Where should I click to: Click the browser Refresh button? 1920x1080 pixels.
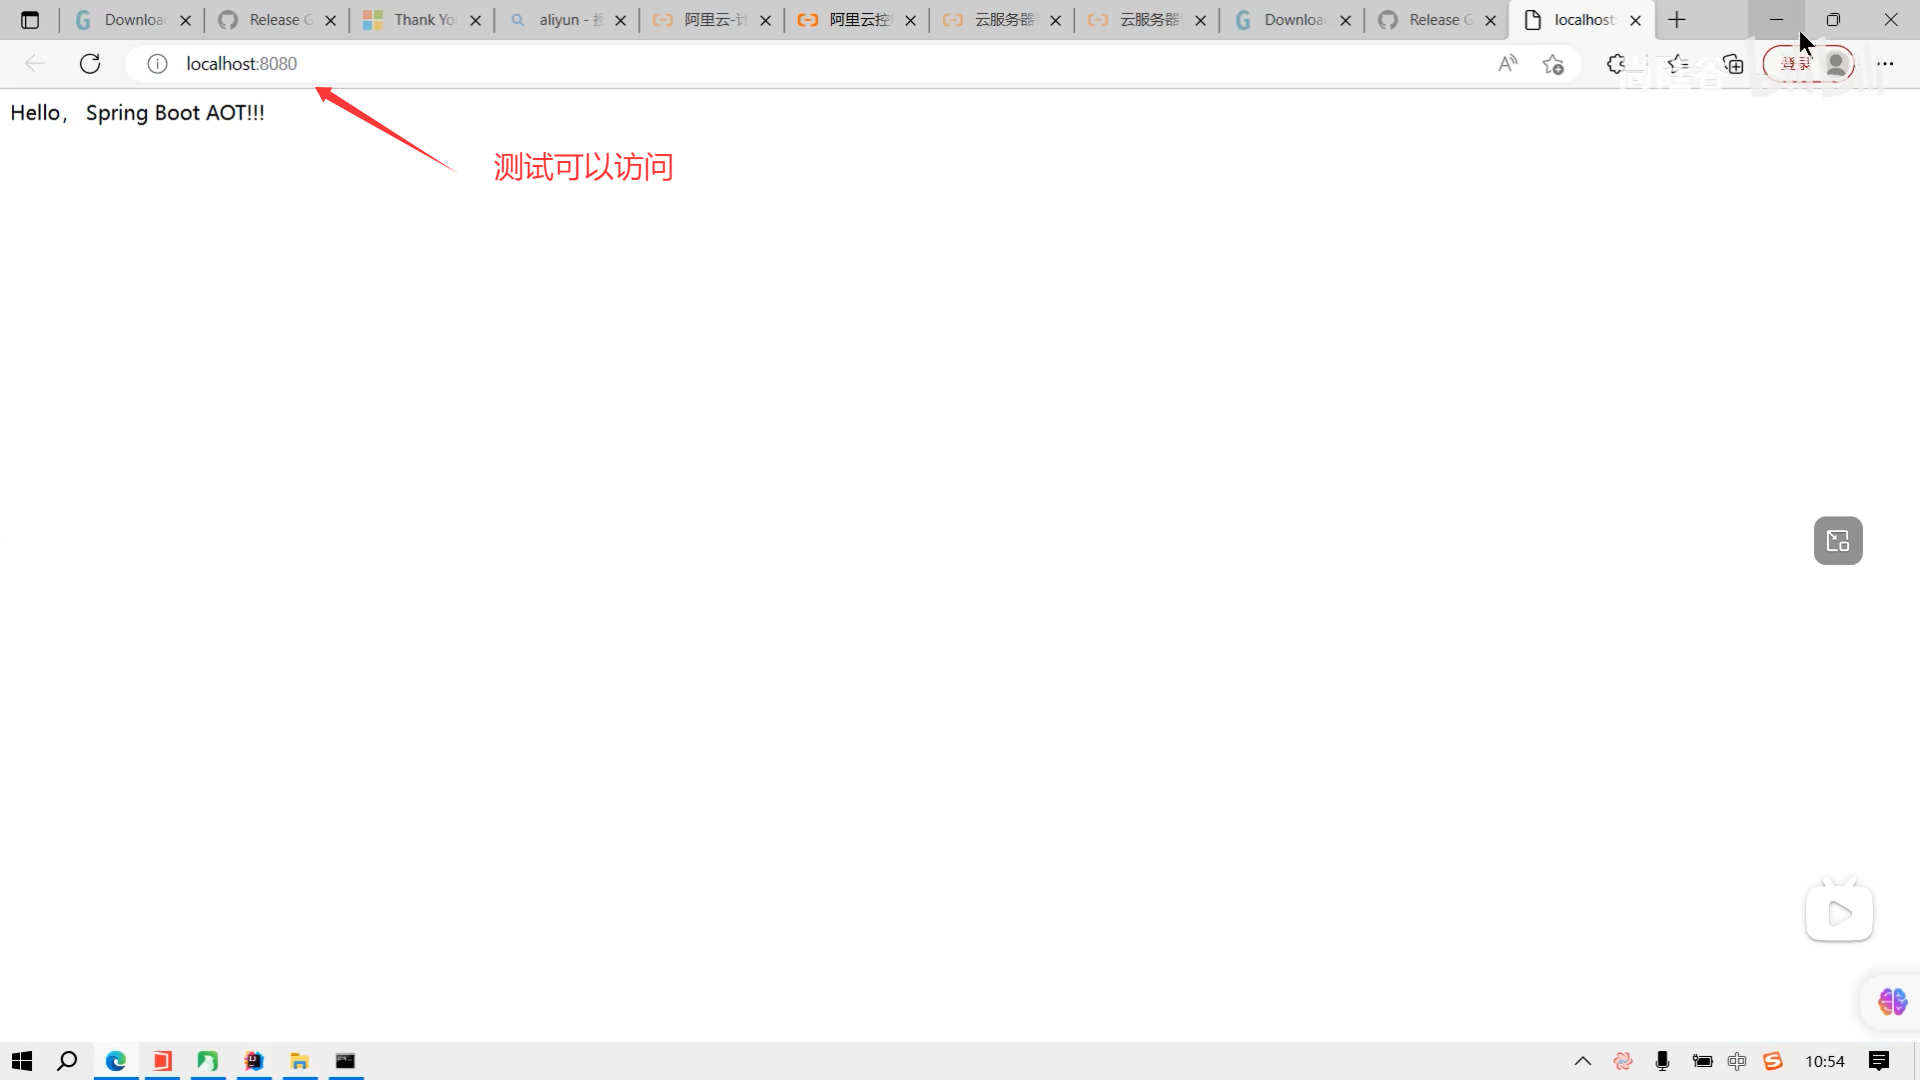90,64
